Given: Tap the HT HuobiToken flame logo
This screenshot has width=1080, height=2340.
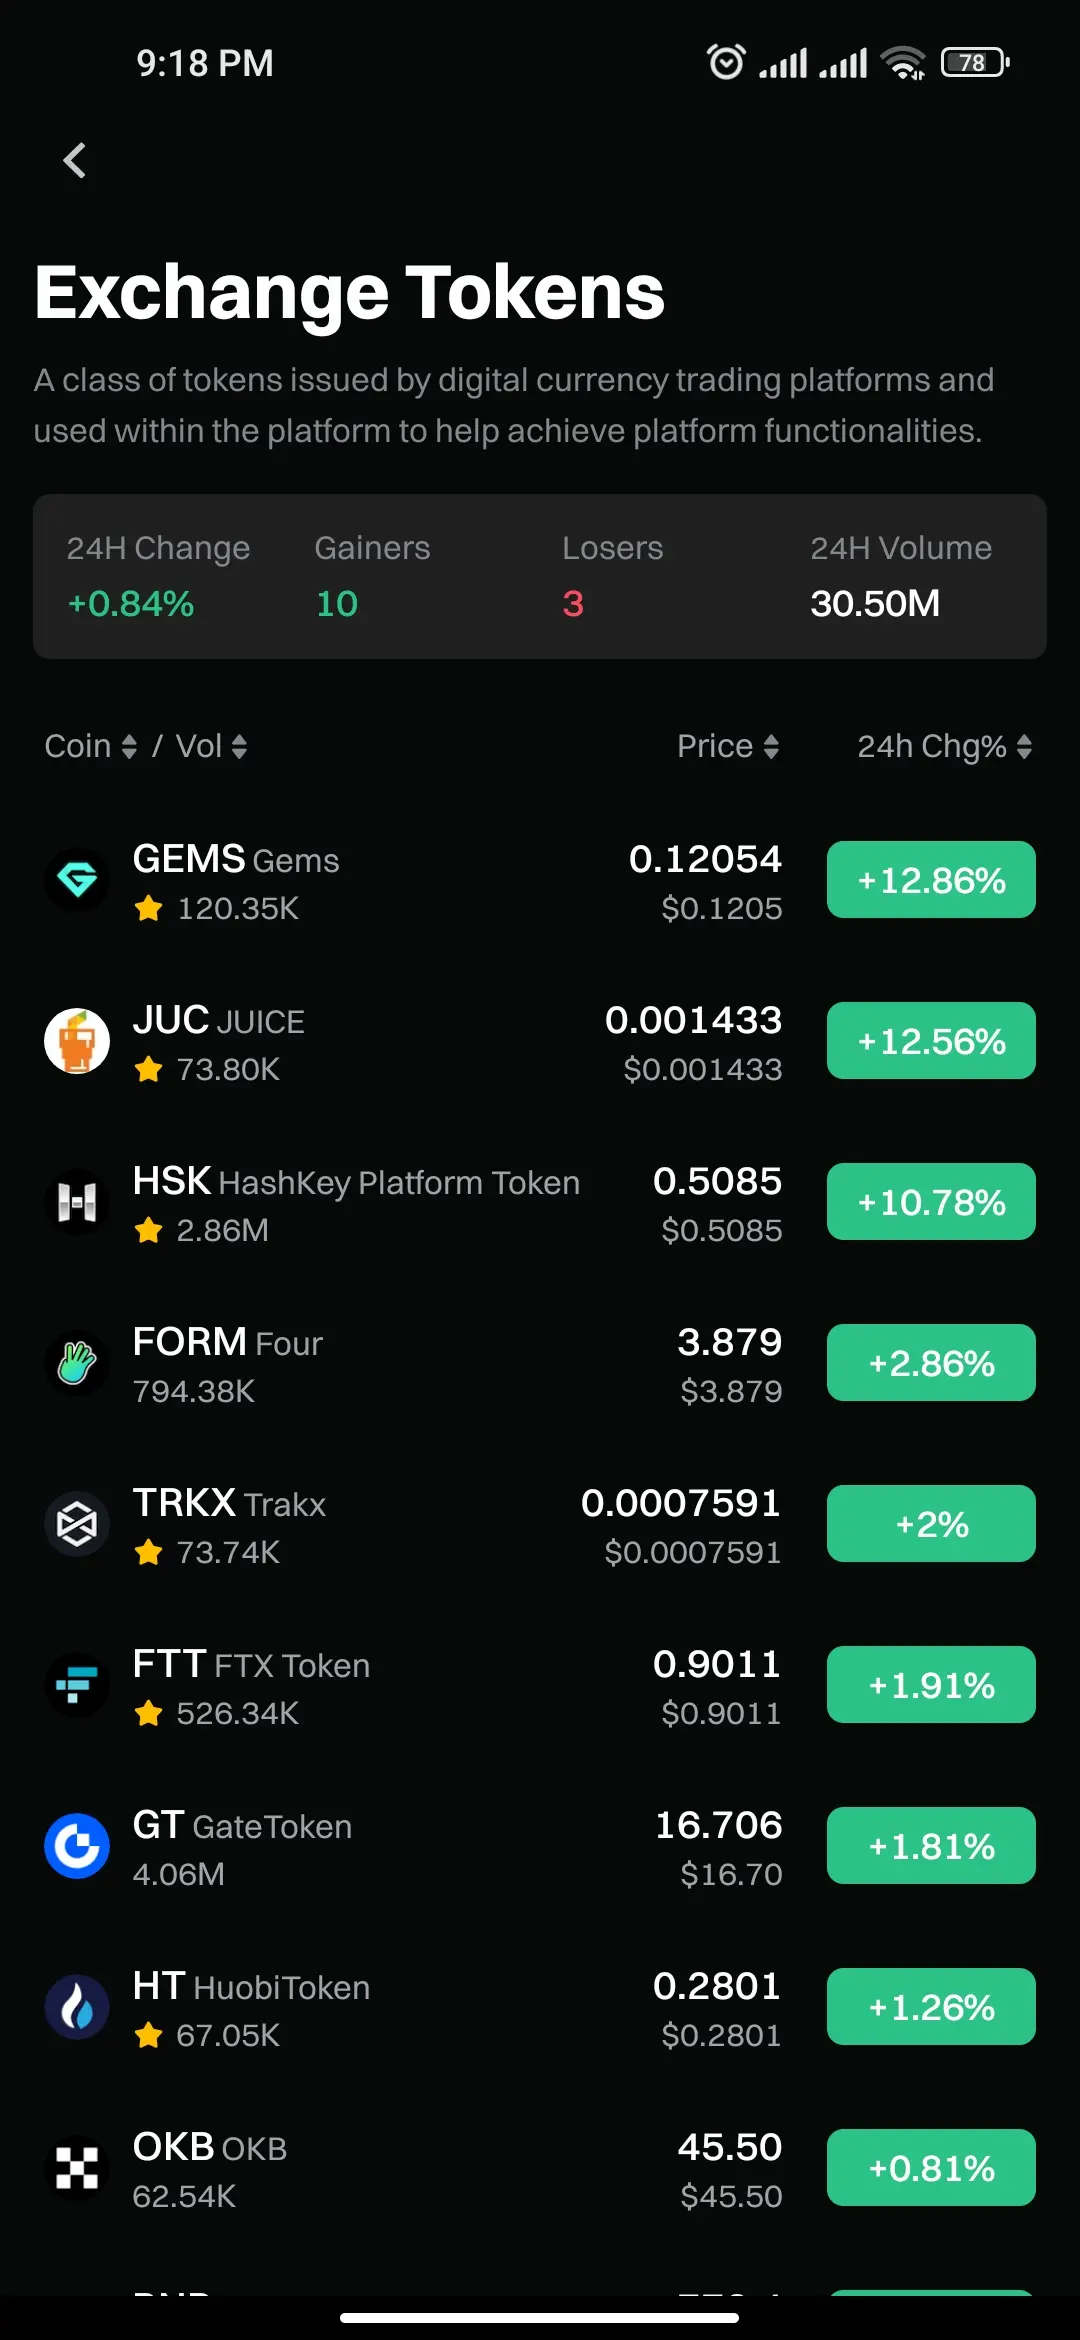Looking at the screenshot, I should click(x=77, y=2007).
